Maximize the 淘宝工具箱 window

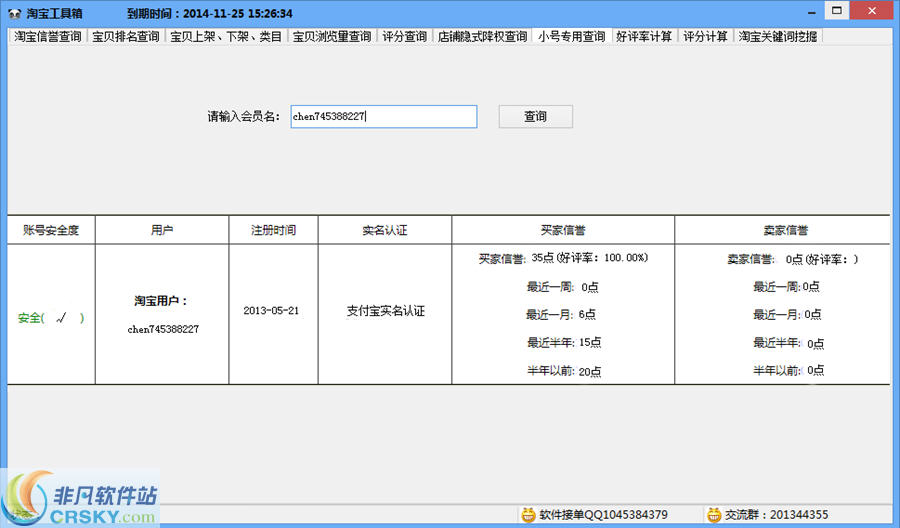[x=837, y=10]
